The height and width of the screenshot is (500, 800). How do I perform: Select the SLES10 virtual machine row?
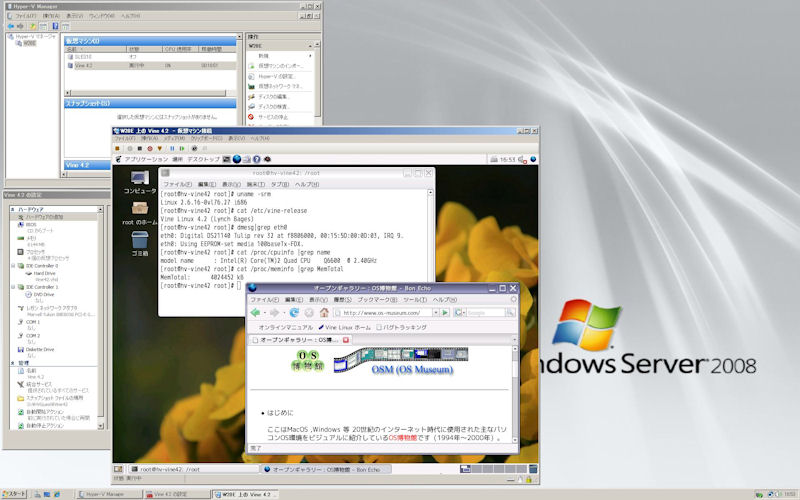click(x=151, y=57)
